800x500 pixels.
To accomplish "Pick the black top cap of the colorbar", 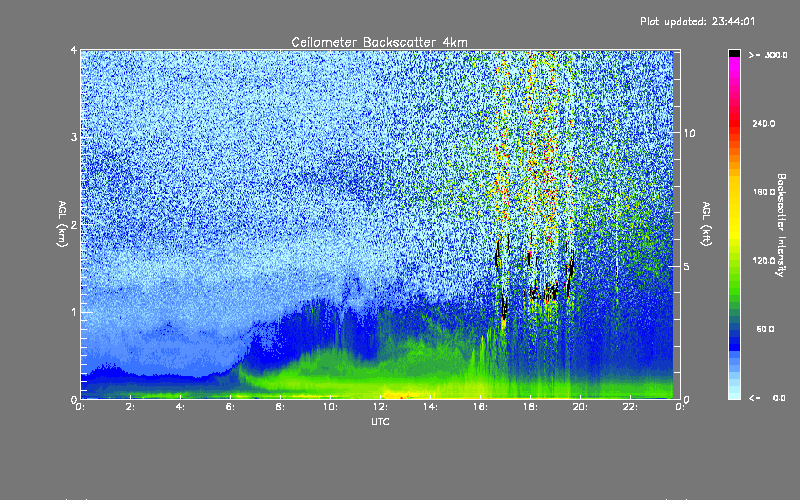I will [x=734, y=53].
